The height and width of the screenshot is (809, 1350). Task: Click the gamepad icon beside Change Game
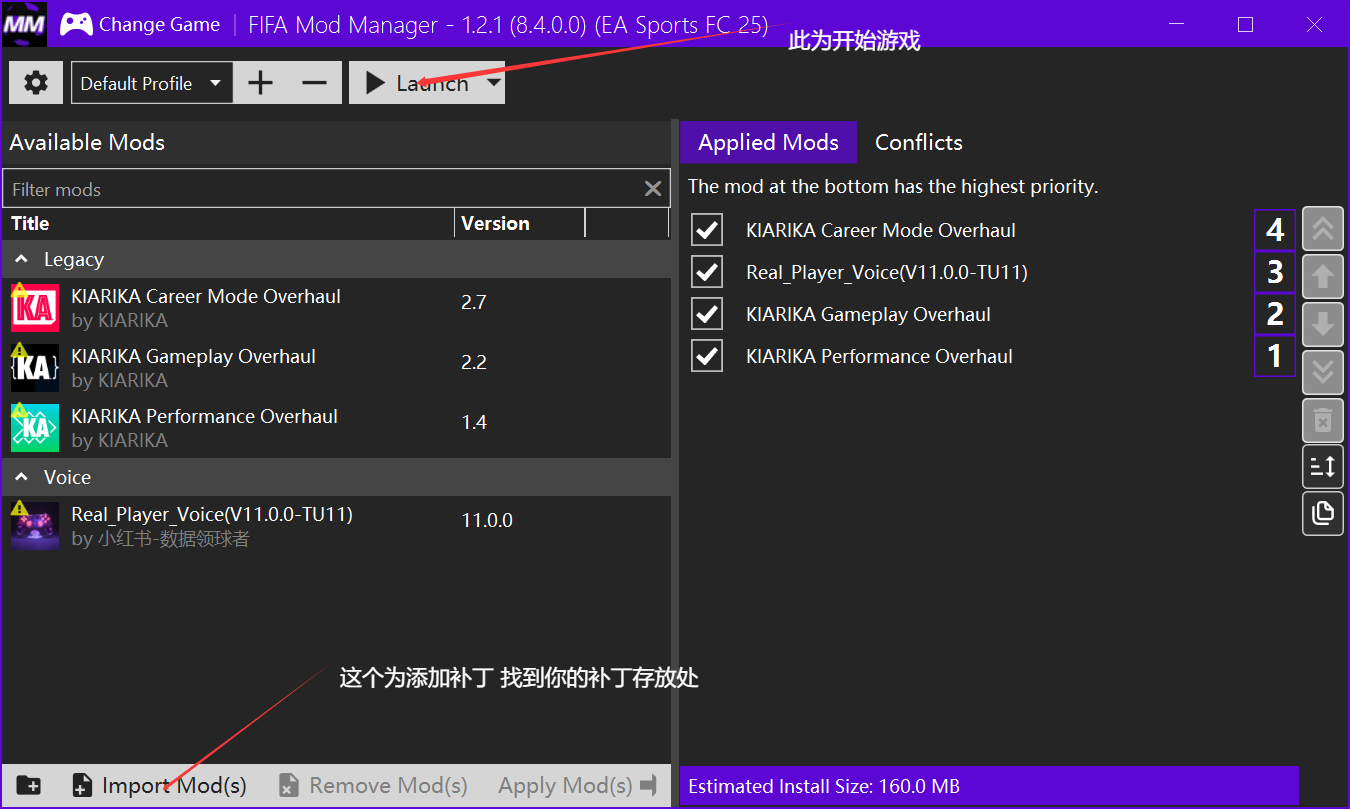coord(76,25)
